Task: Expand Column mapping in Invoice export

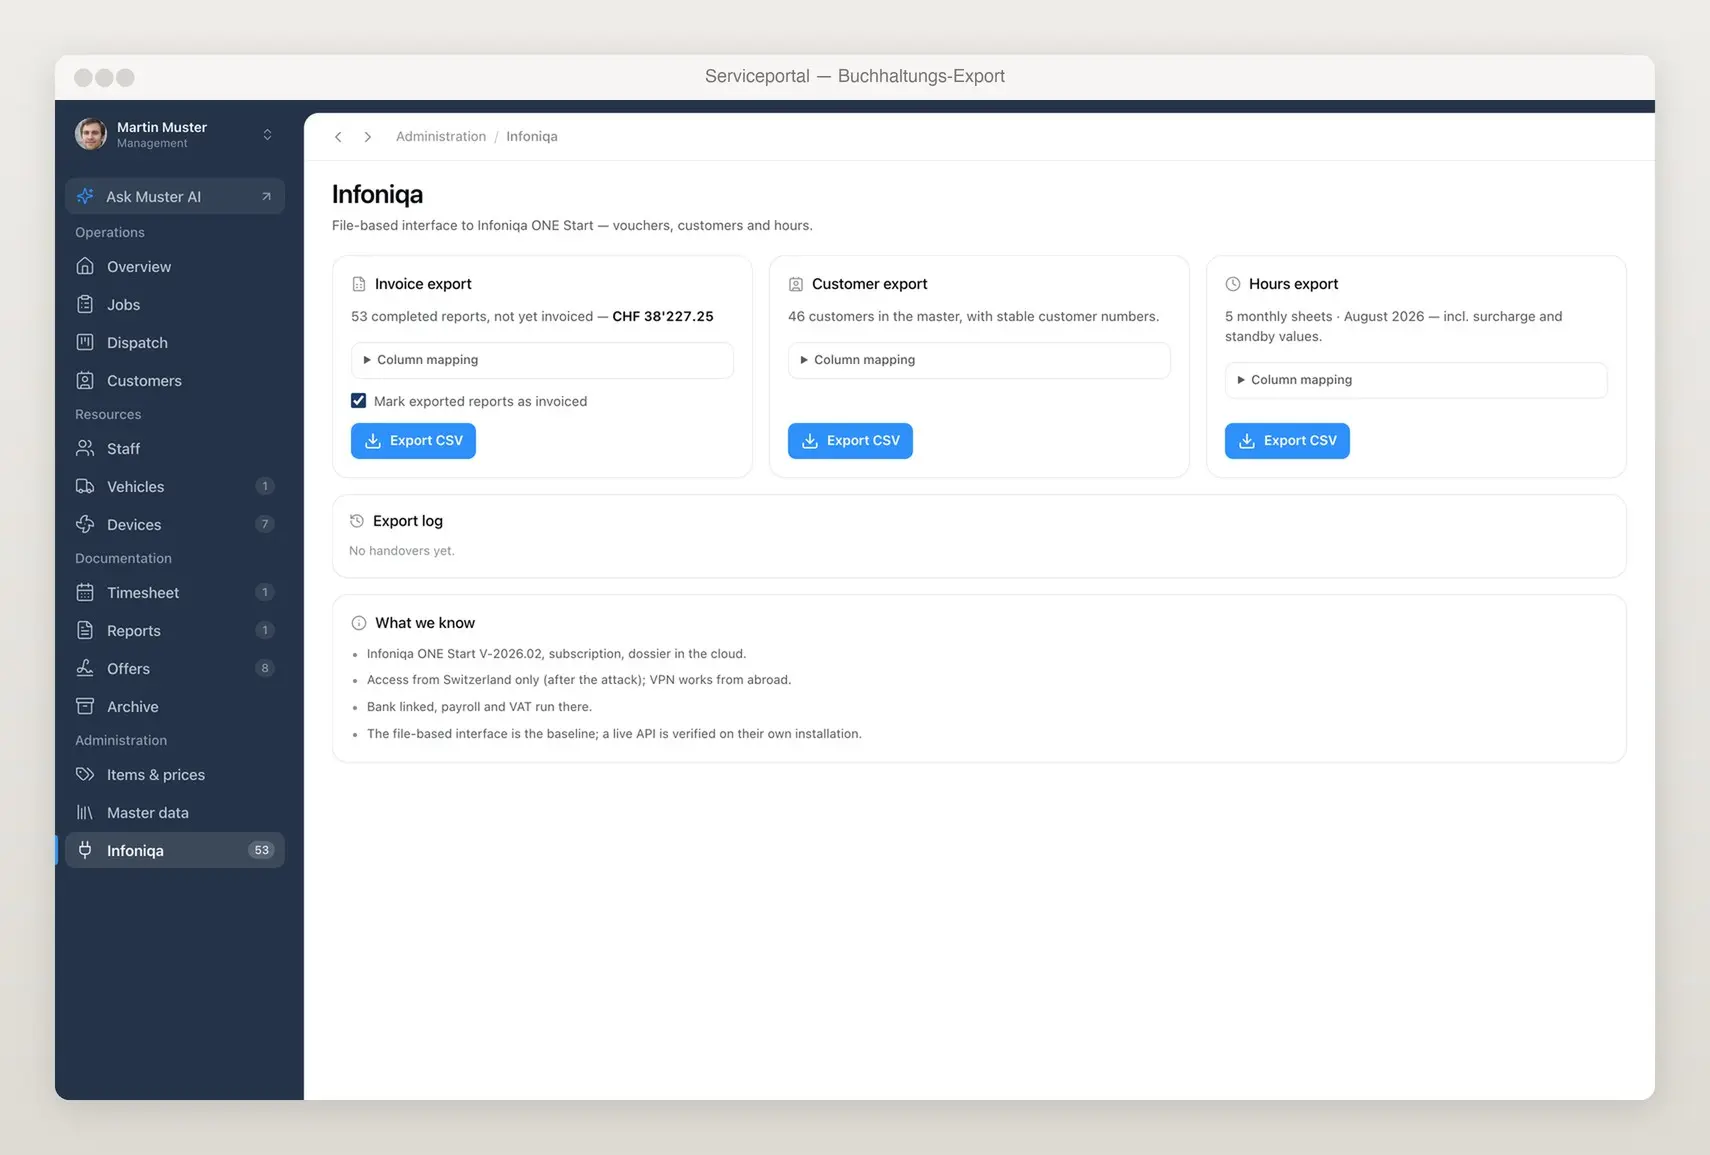Action: pyautogui.click(x=542, y=360)
